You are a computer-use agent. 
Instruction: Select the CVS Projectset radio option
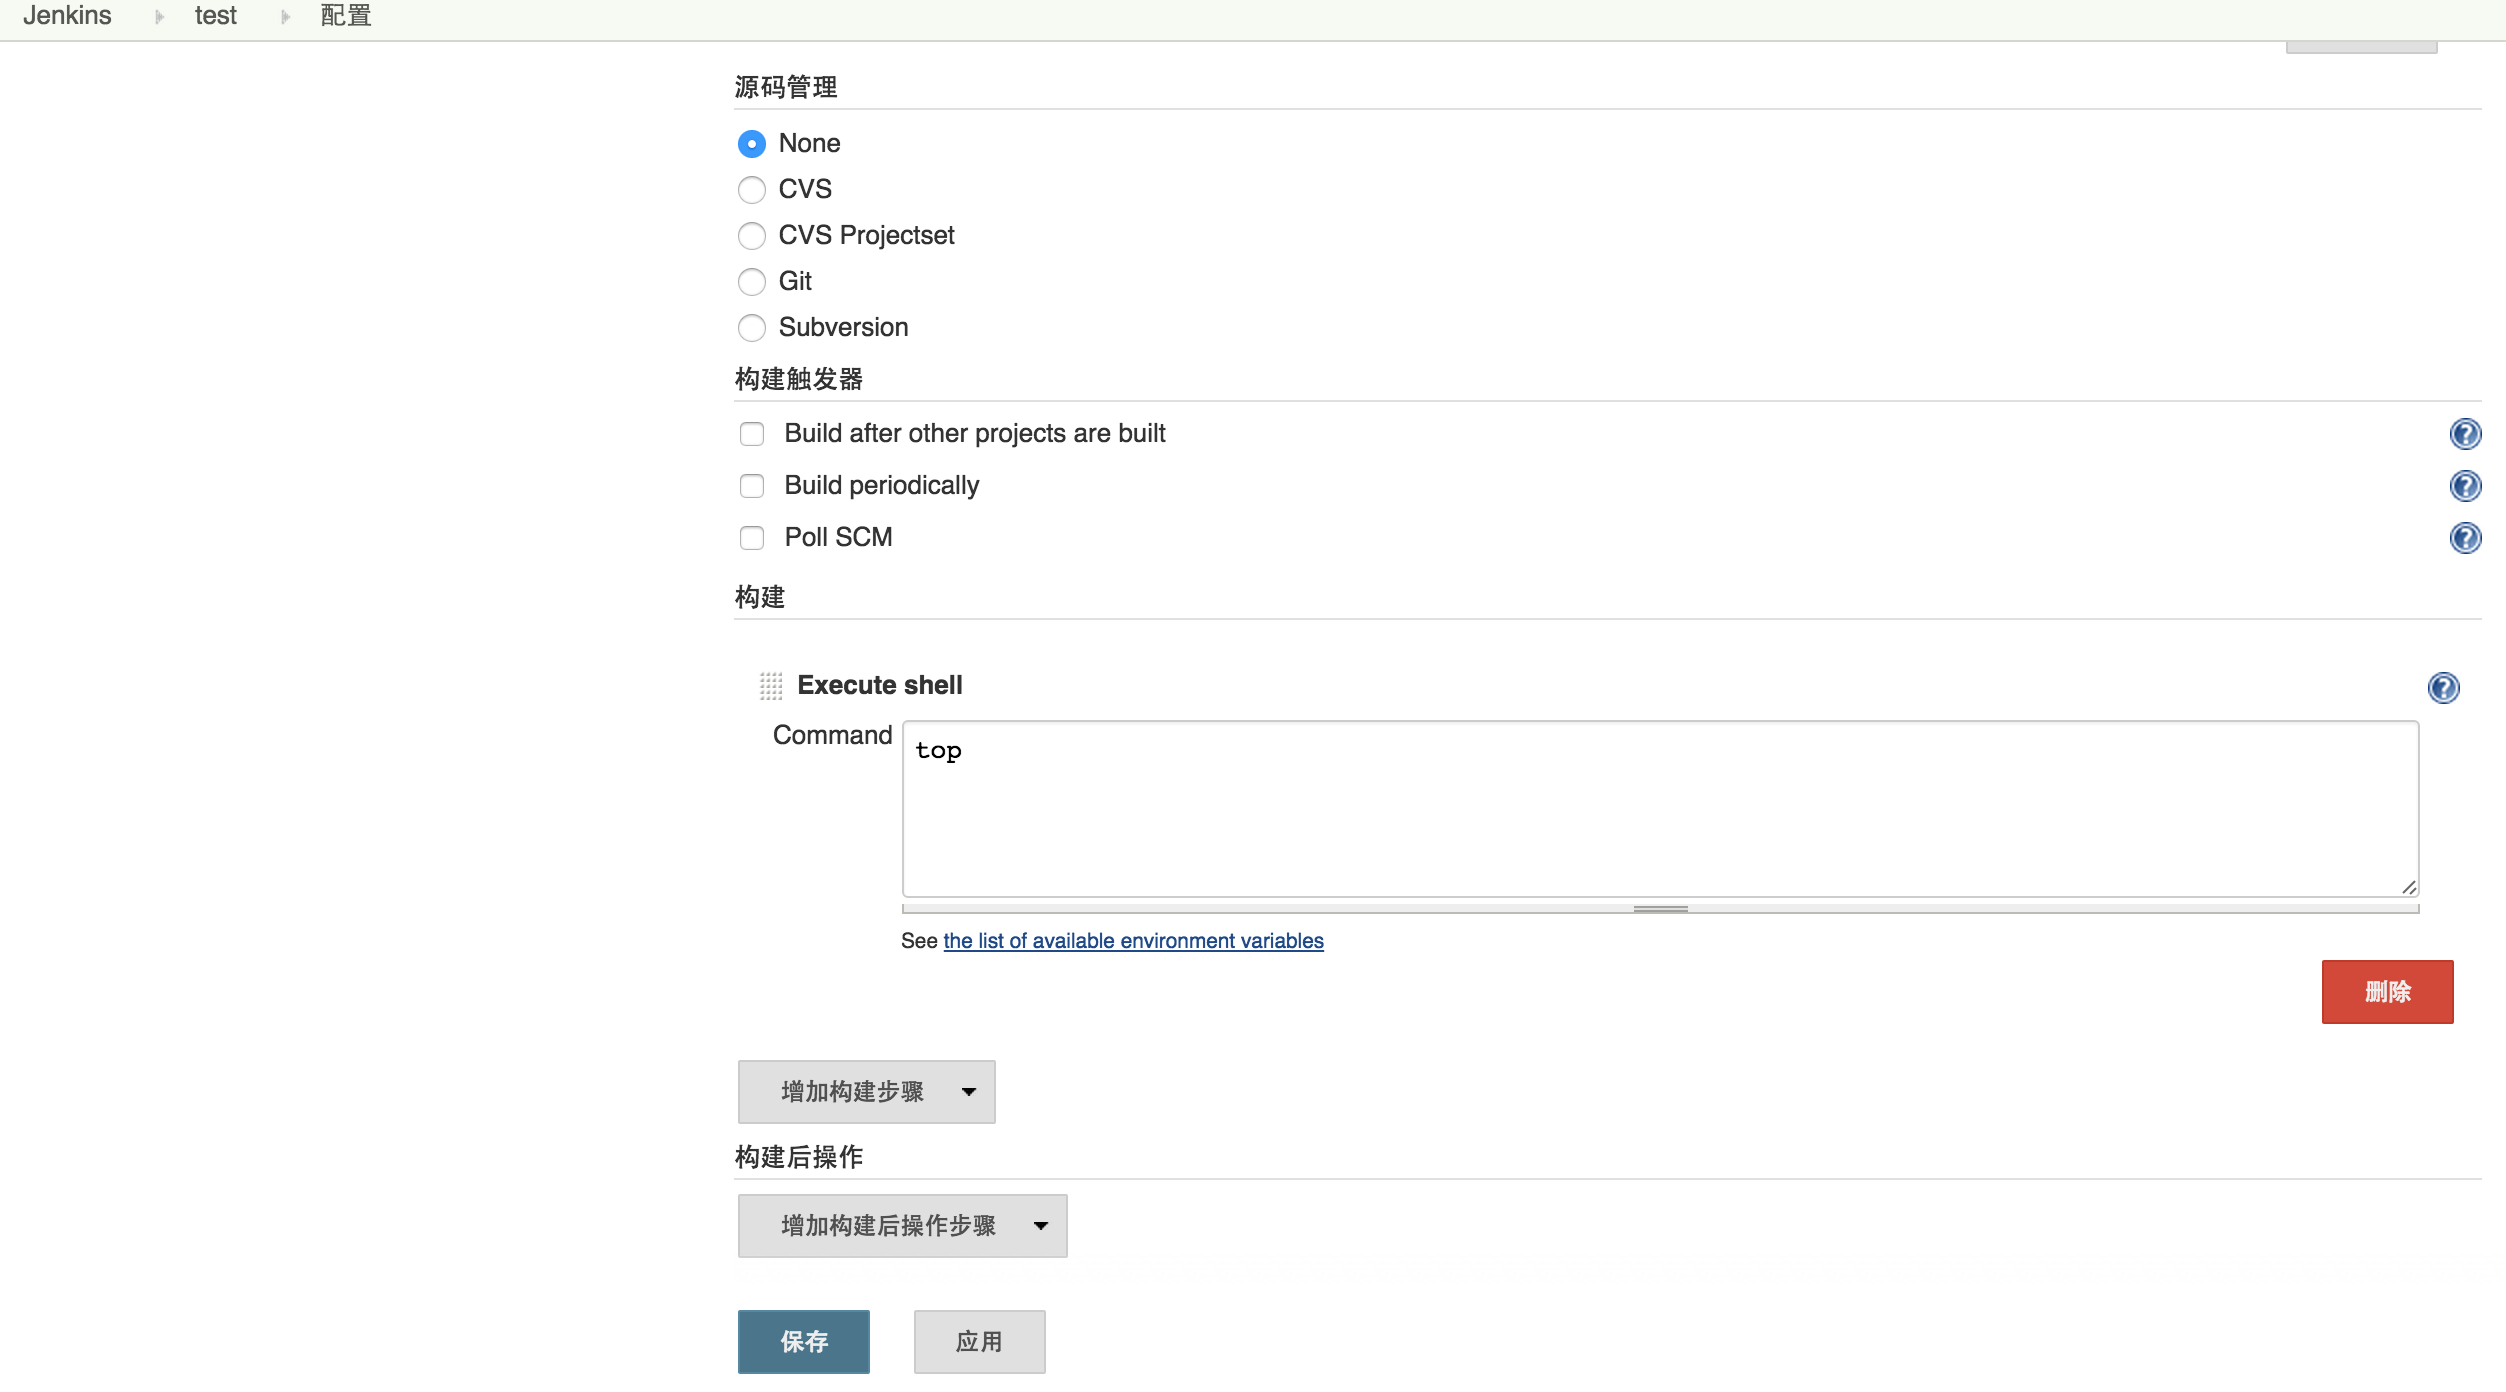click(x=752, y=236)
